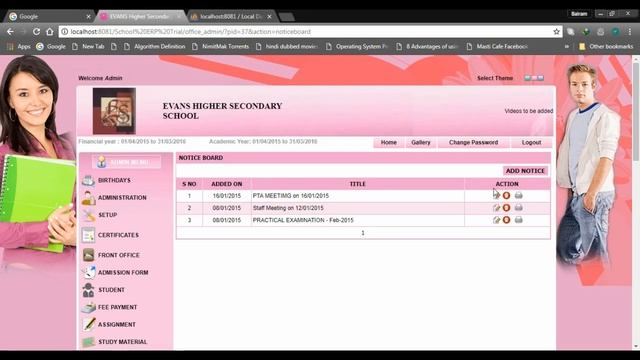Open the FRONT OFFICE sidebar link

click(119, 255)
